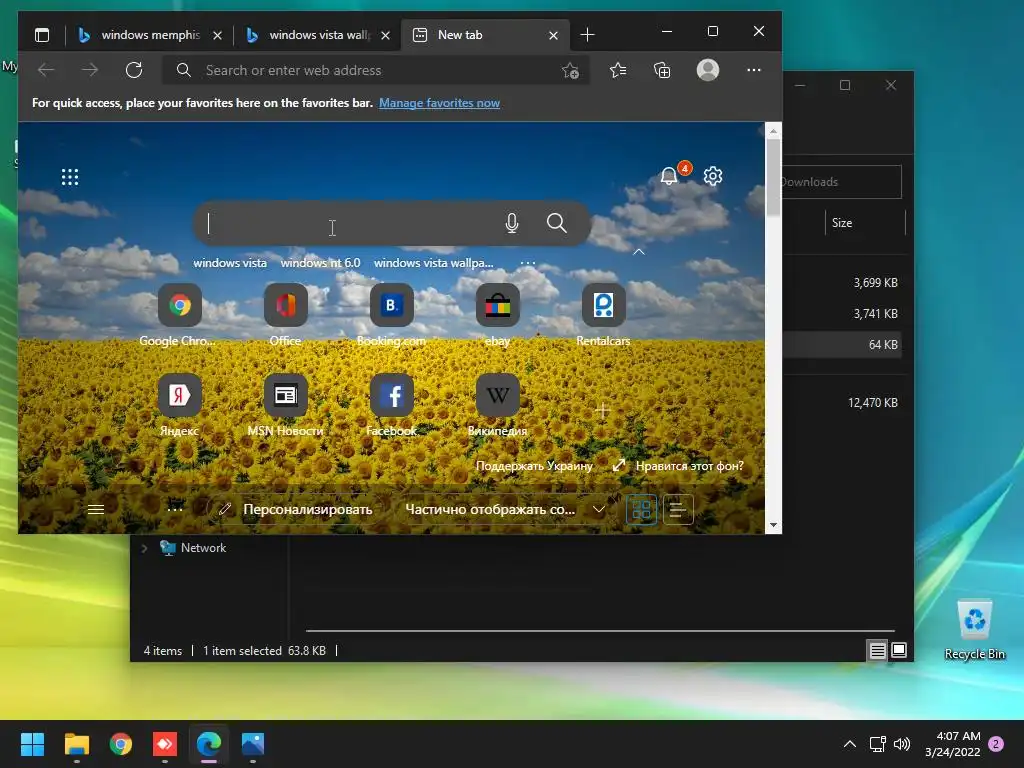Image resolution: width=1024 pixels, height=768 pixels.
Task: Click scroll up arrow on page scrollbar
Action: click(x=773, y=131)
